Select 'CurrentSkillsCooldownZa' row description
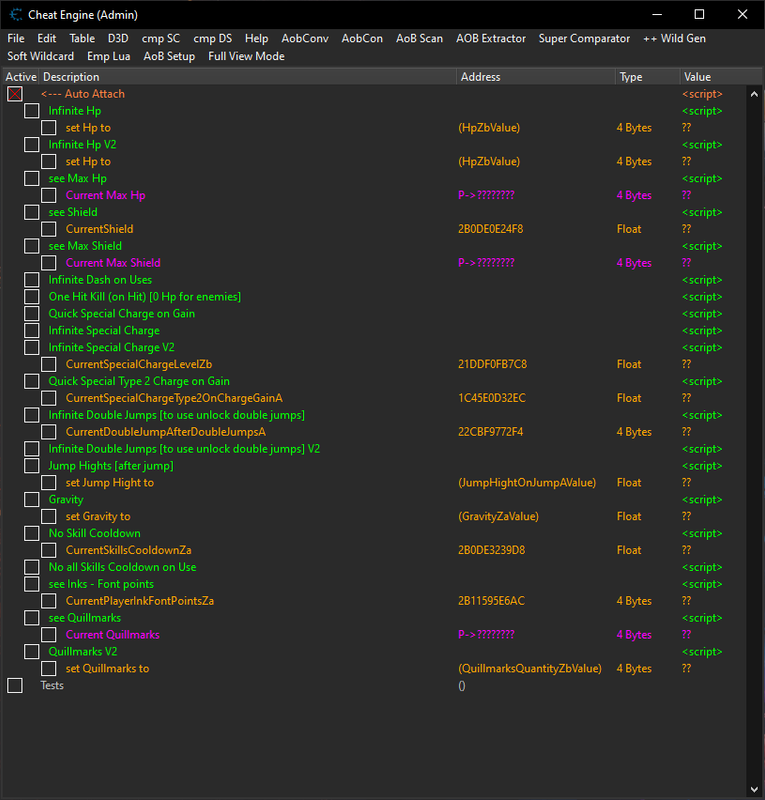Image resolution: width=765 pixels, height=800 pixels. click(x=129, y=550)
